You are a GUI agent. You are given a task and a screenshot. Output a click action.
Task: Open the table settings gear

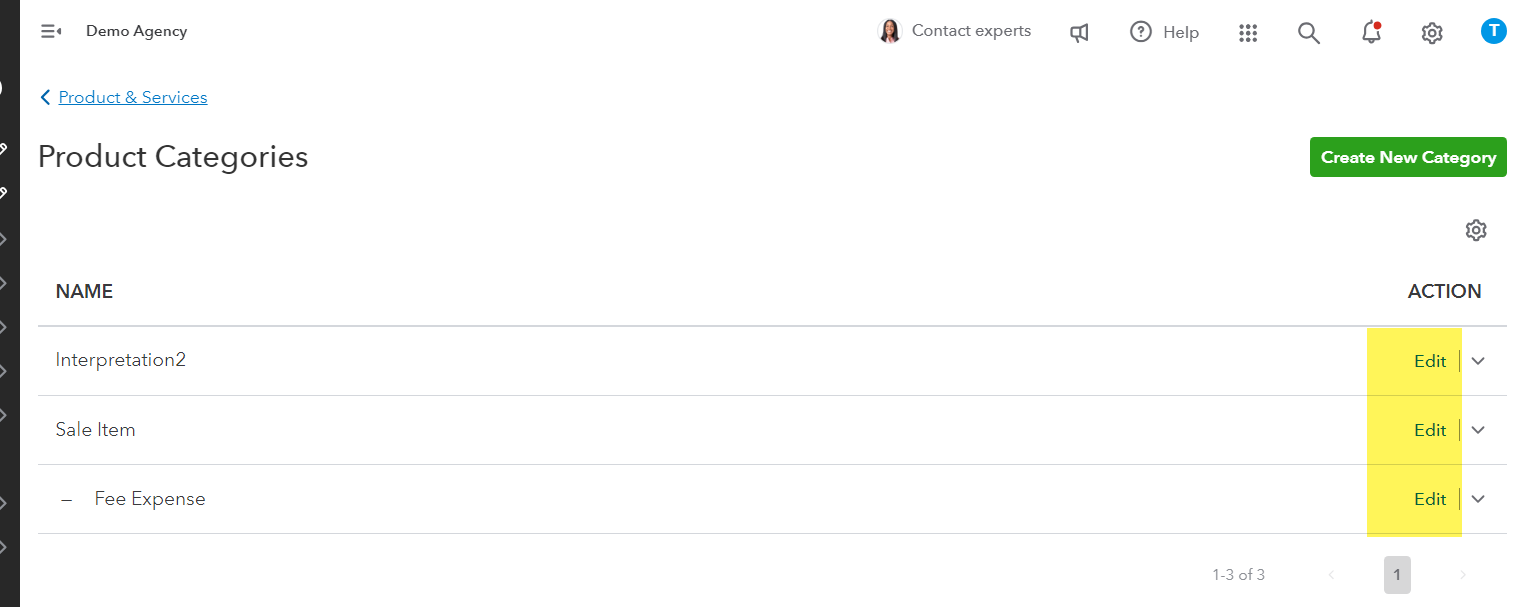pyautogui.click(x=1476, y=230)
